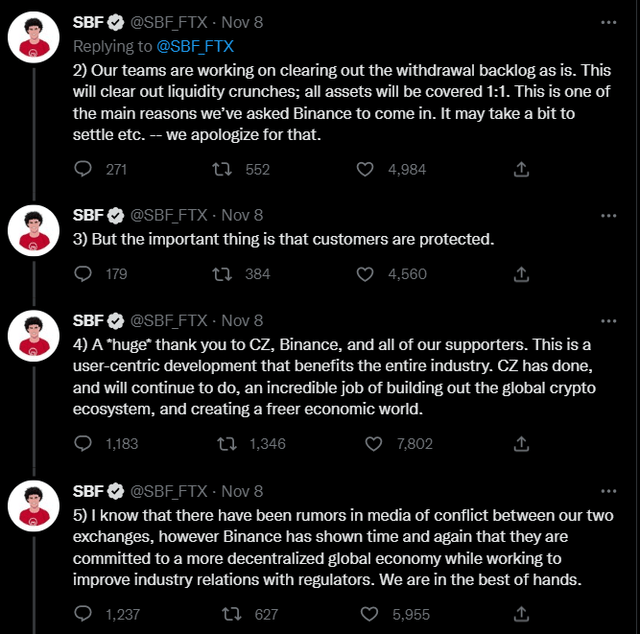Open more options on tweet 2

pyautogui.click(x=609, y=22)
